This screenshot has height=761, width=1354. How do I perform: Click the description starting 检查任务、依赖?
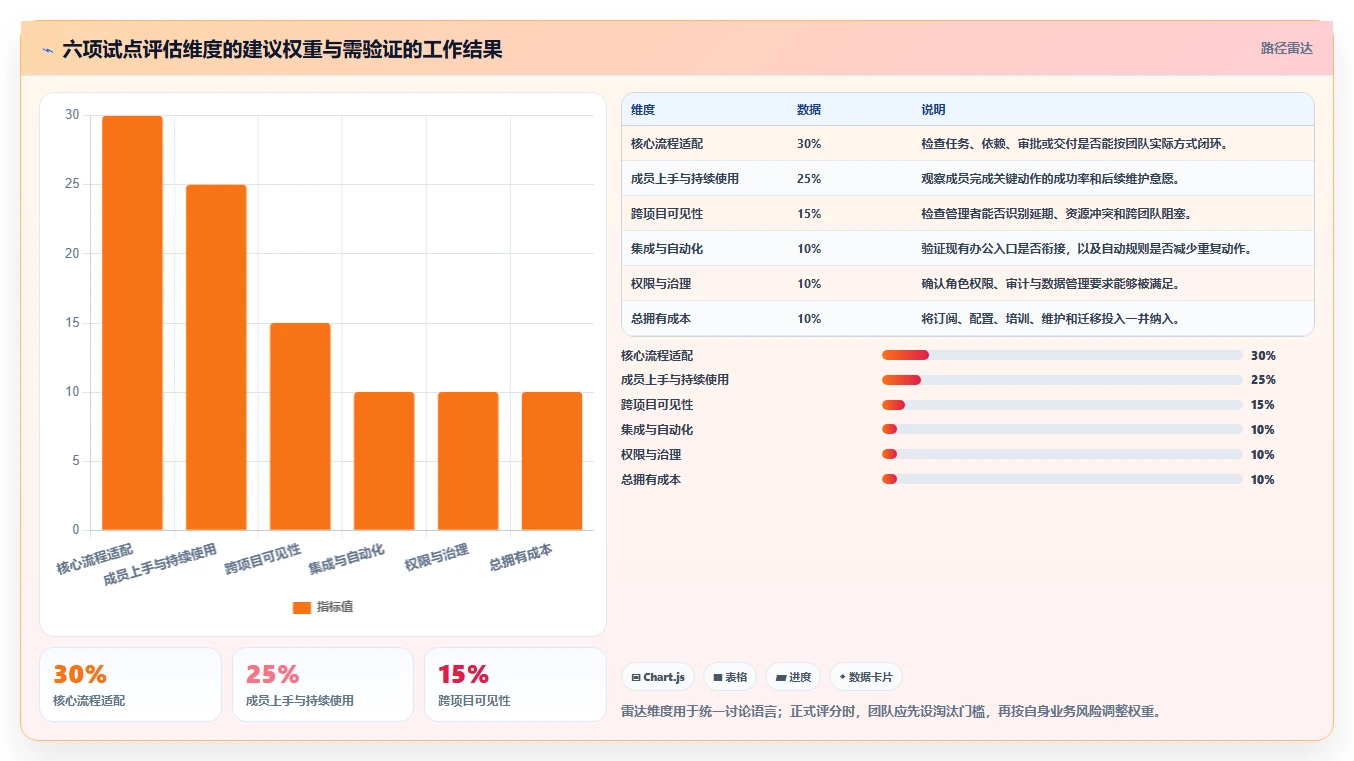point(1075,144)
